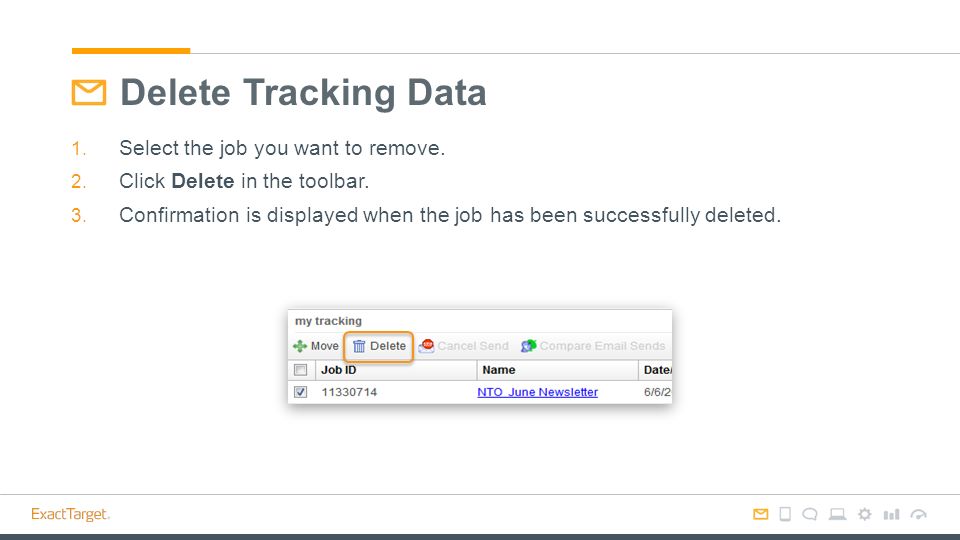
Task: Click the Job ID column header
Action: 339,370
